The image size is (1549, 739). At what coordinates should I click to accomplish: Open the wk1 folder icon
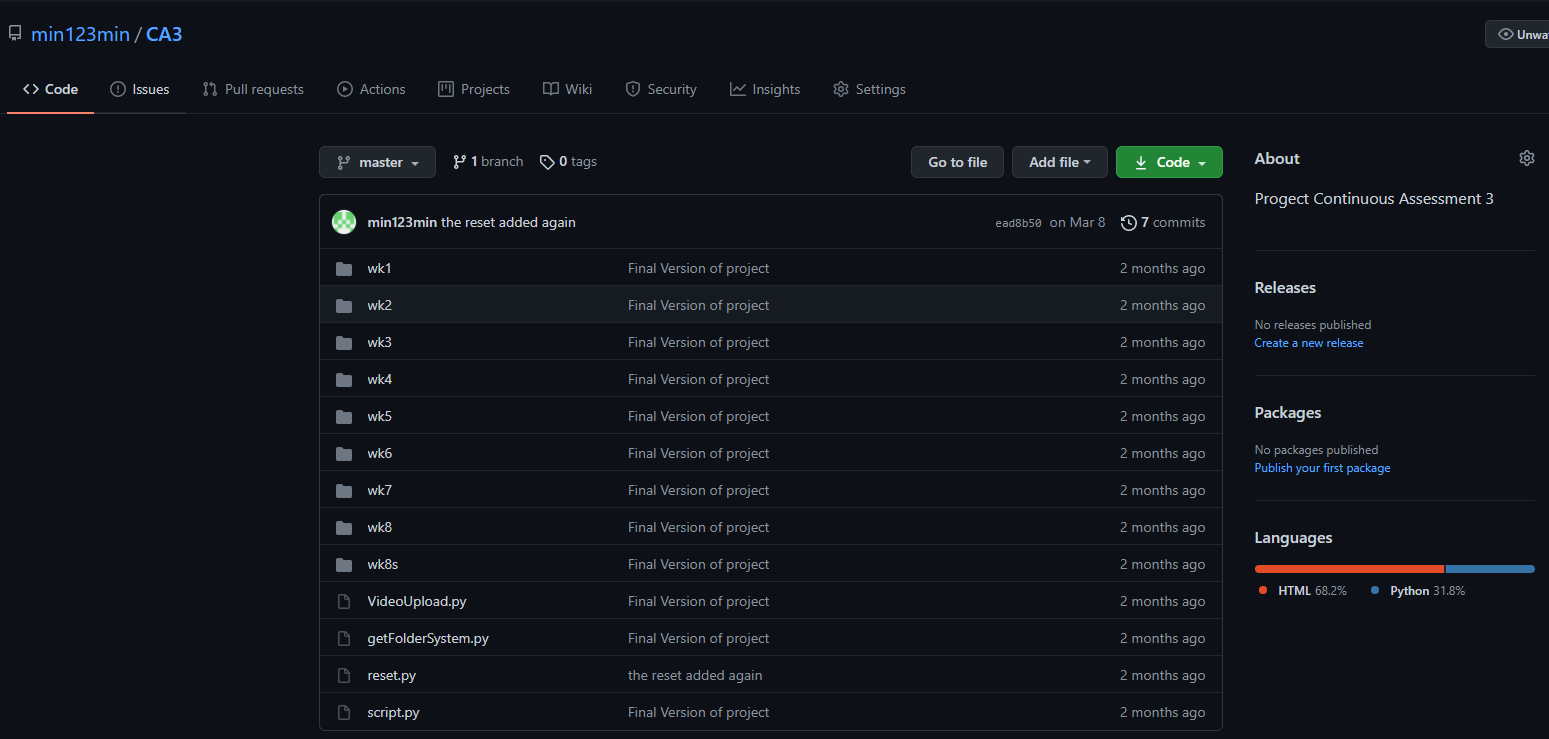tap(344, 269)
